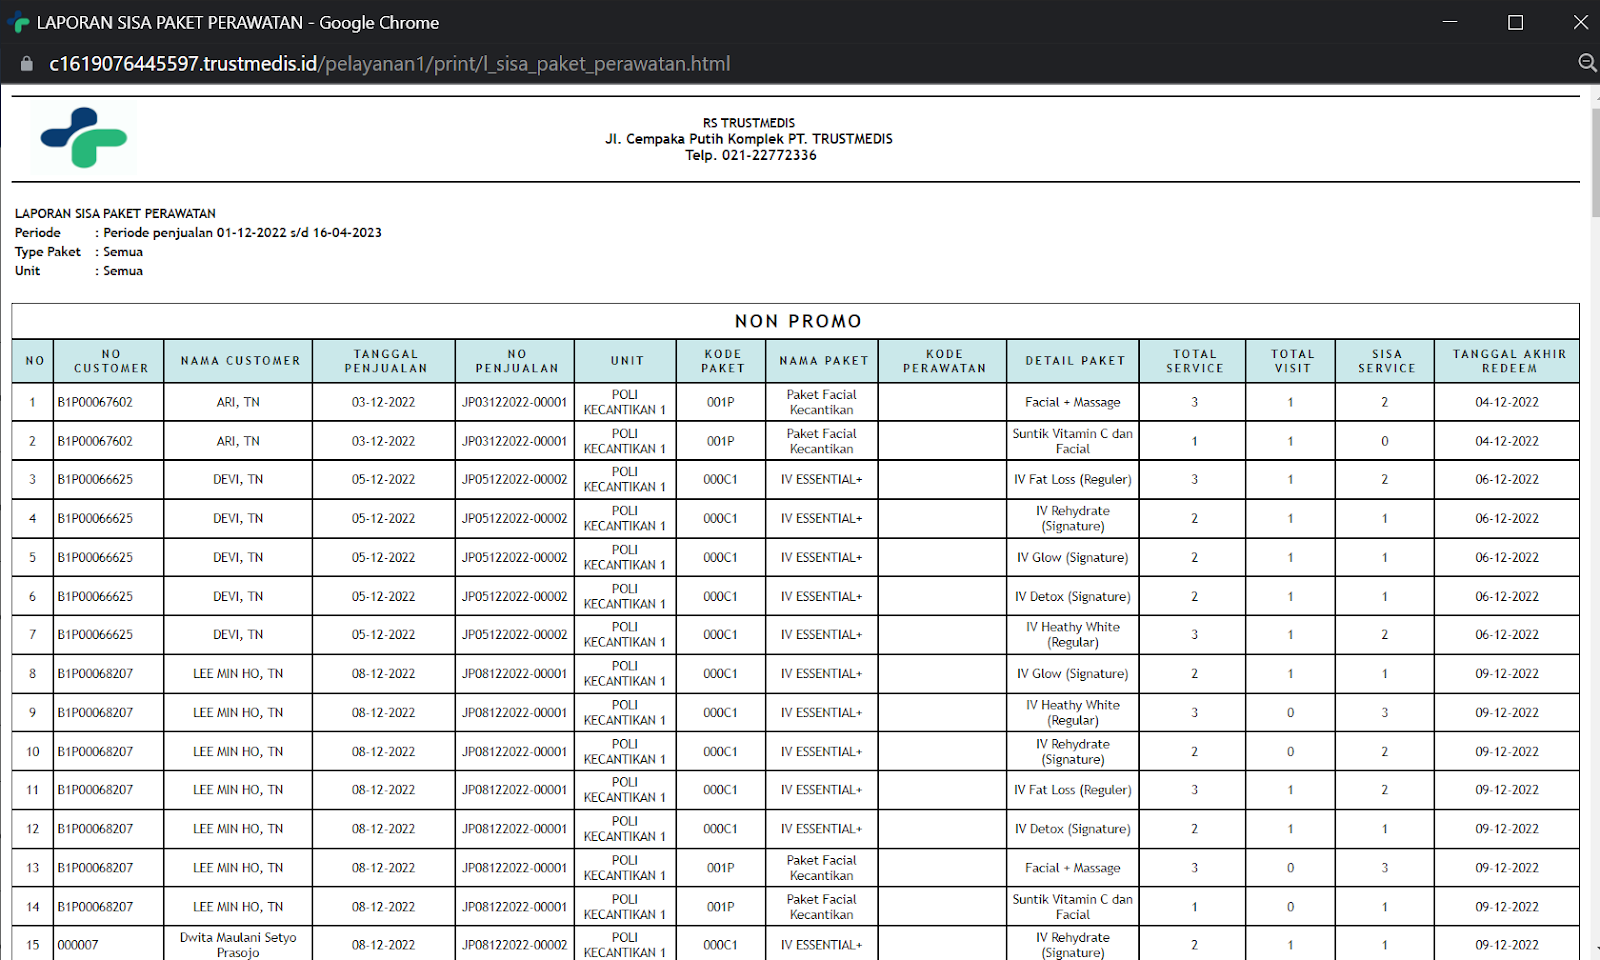Click the TOTAL SERVICE column header

click(1194, 361)
